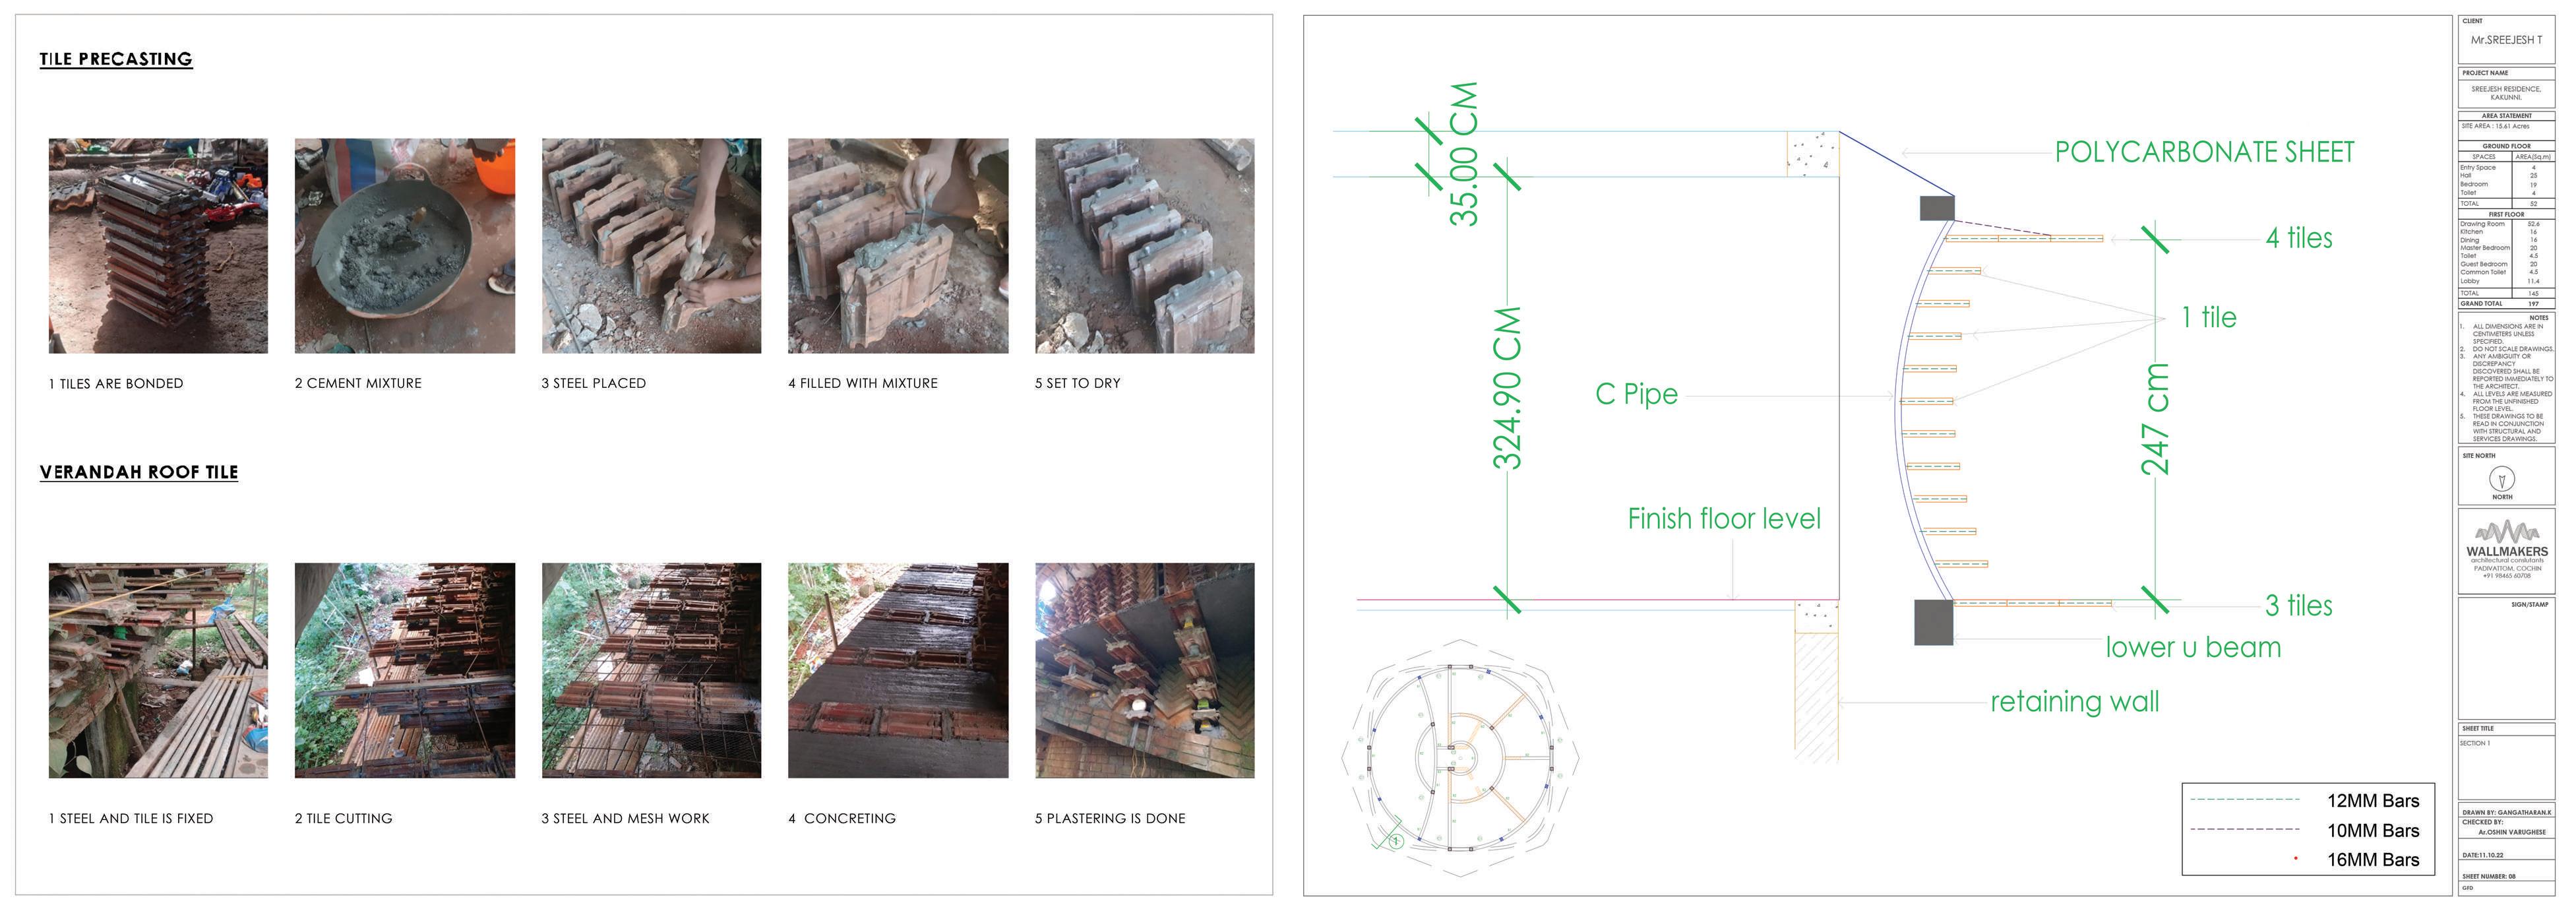Screen dimensions: 2576x911
Task: Open the 'Set to dry' photo
Action: 1144,246
